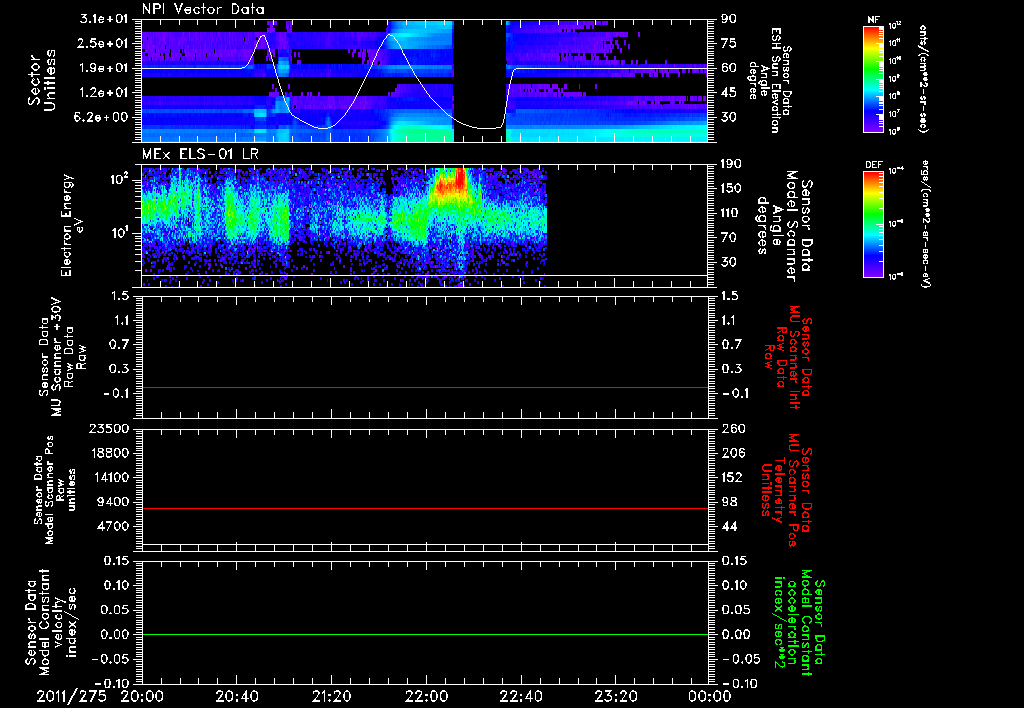1024x708 pixels.
Task: Click the "90" Sun Elevation tick label
Action: tap(729, 19)
